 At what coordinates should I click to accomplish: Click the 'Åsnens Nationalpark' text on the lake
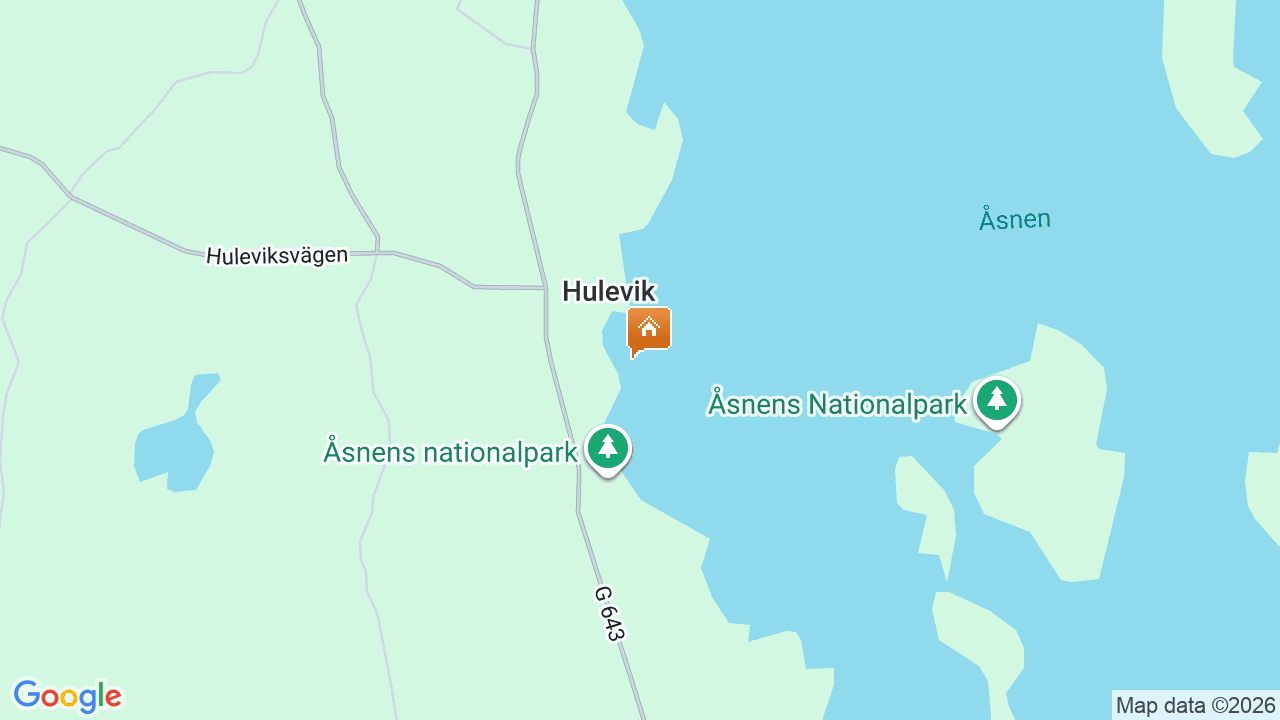tap(837, 404)
